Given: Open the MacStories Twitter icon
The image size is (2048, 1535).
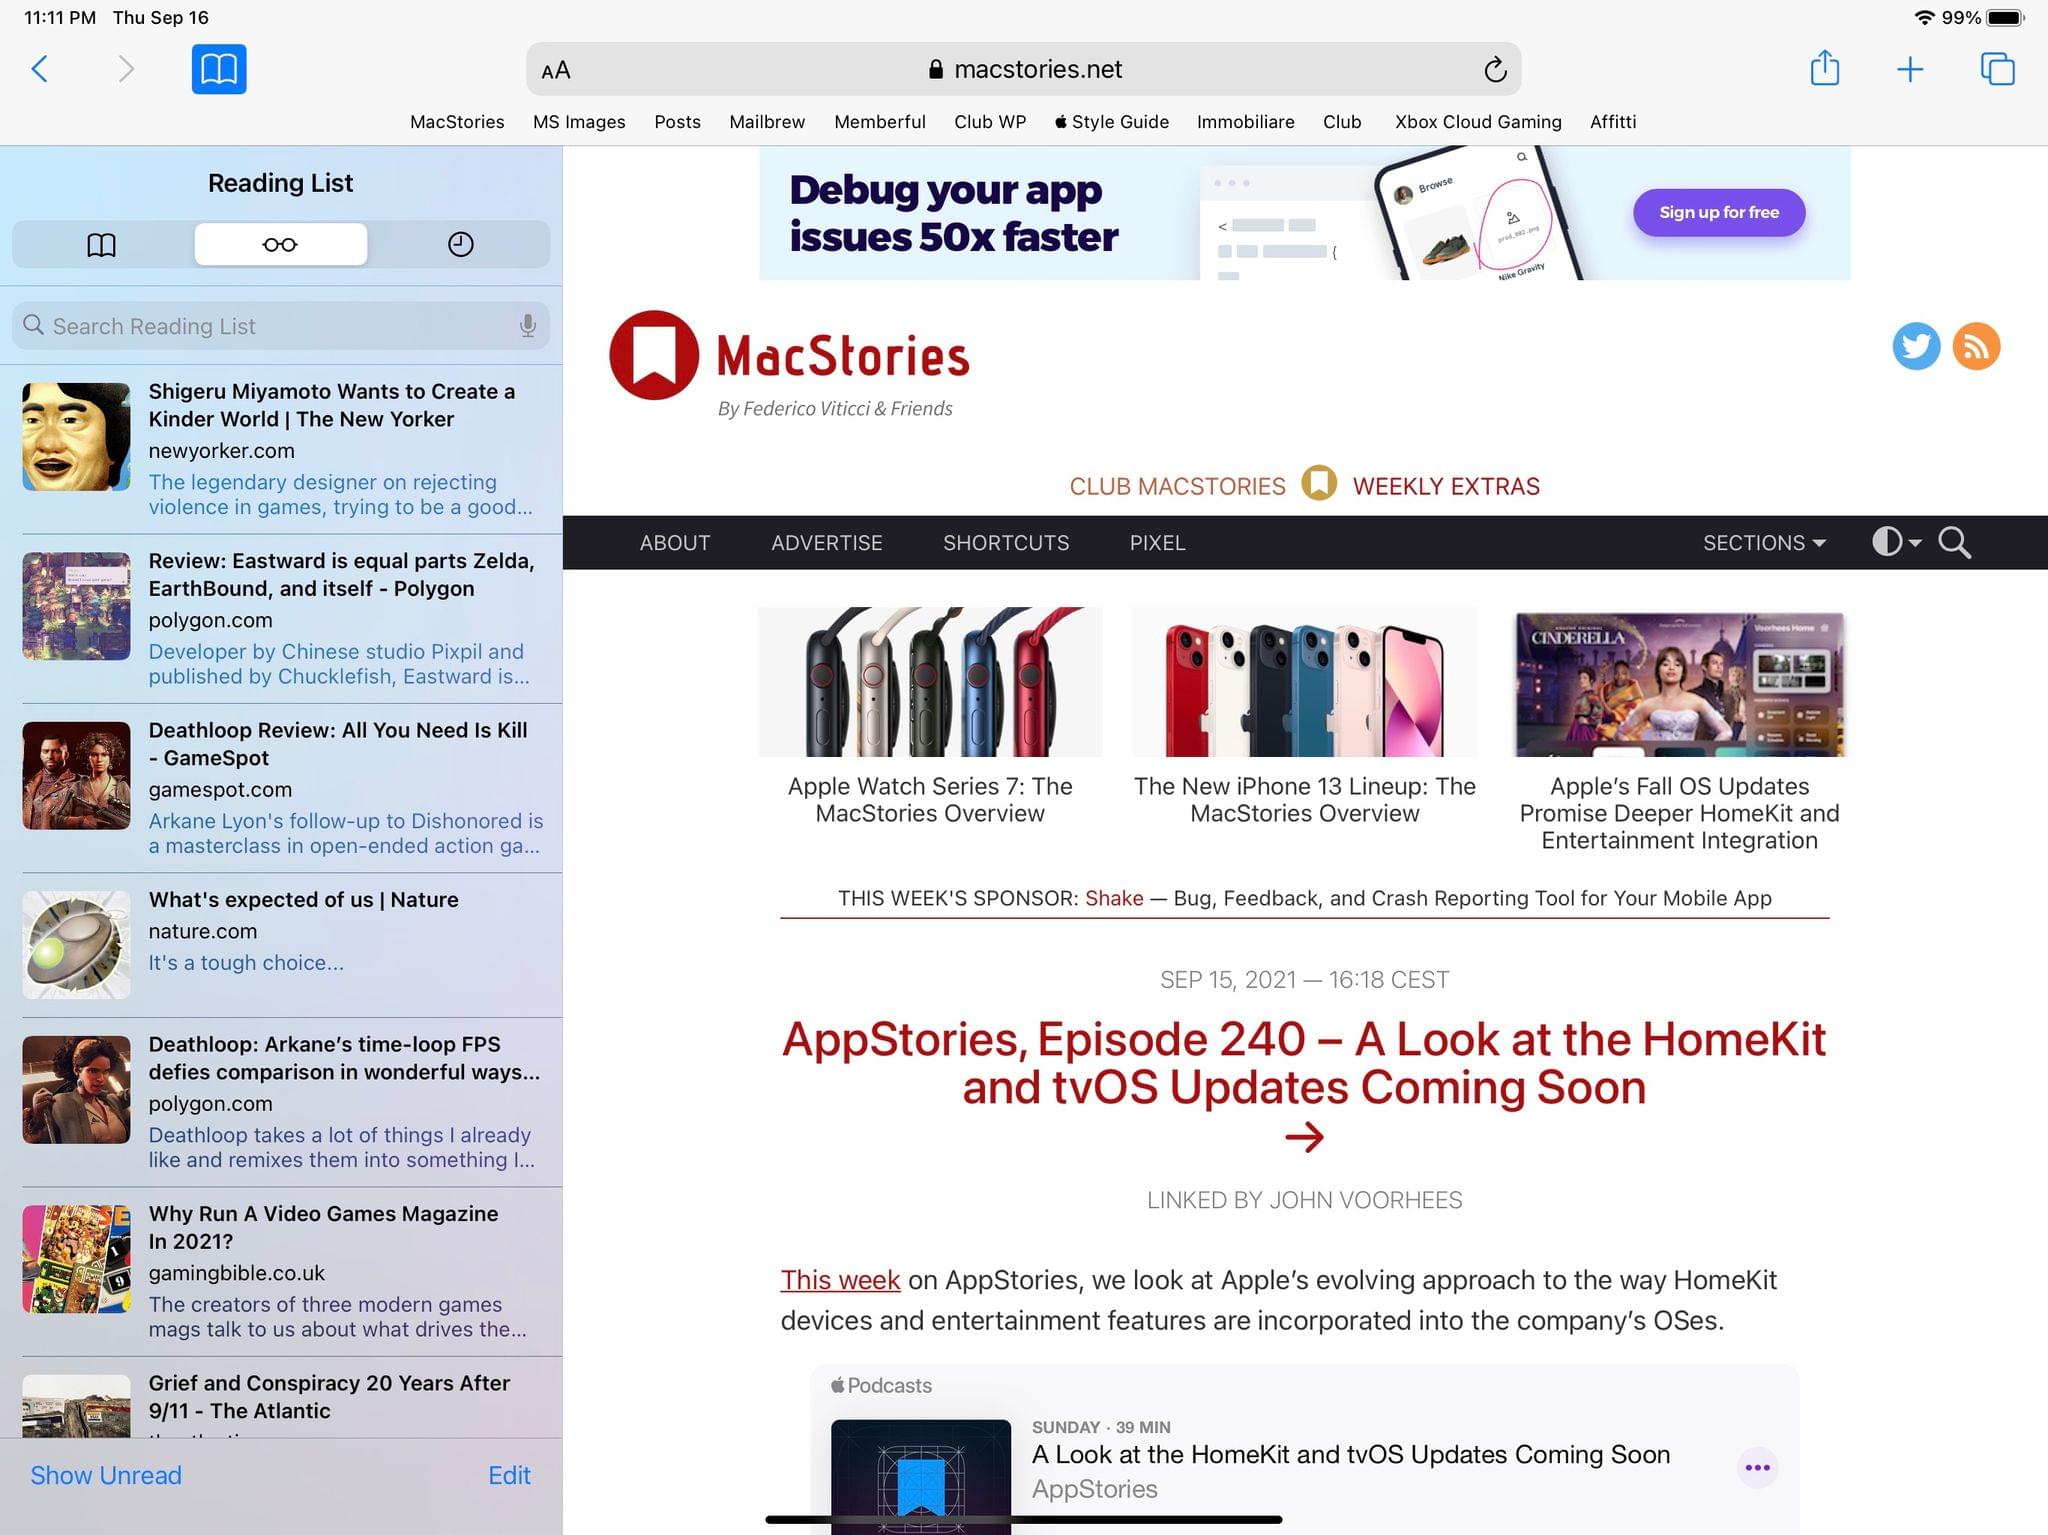Looking at the screenshot, I should click(x=1916, y=346).
